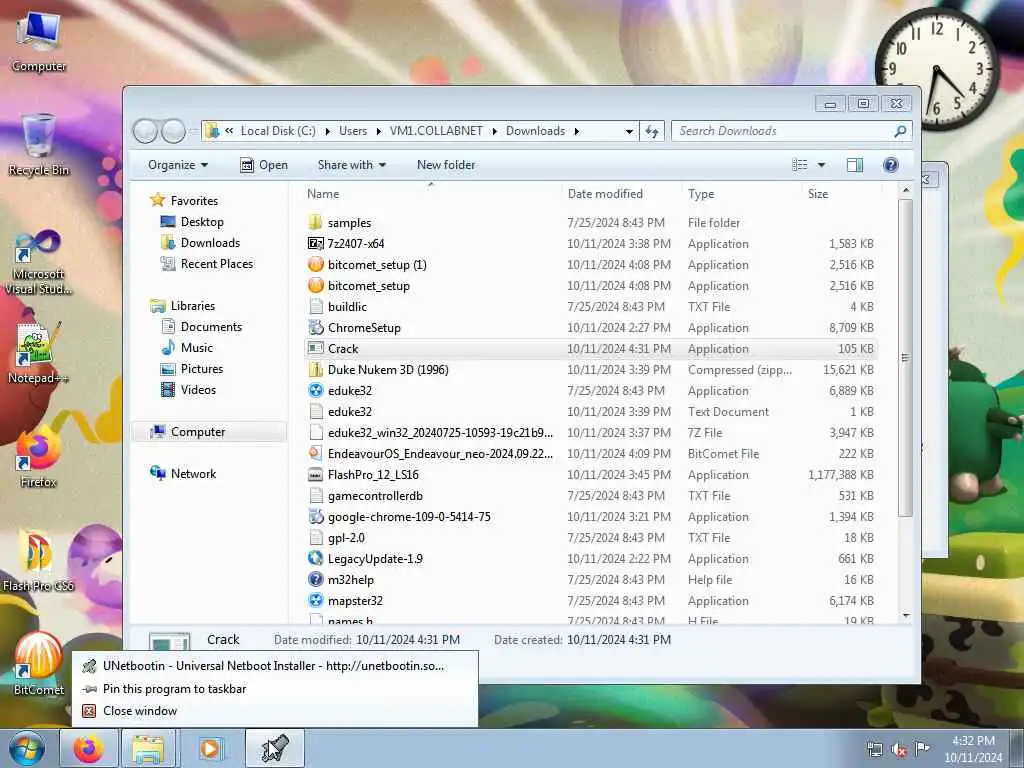Screen dimensions: 1024x768
Task: Toggle the preview pane icon
Action: [854, 165]
